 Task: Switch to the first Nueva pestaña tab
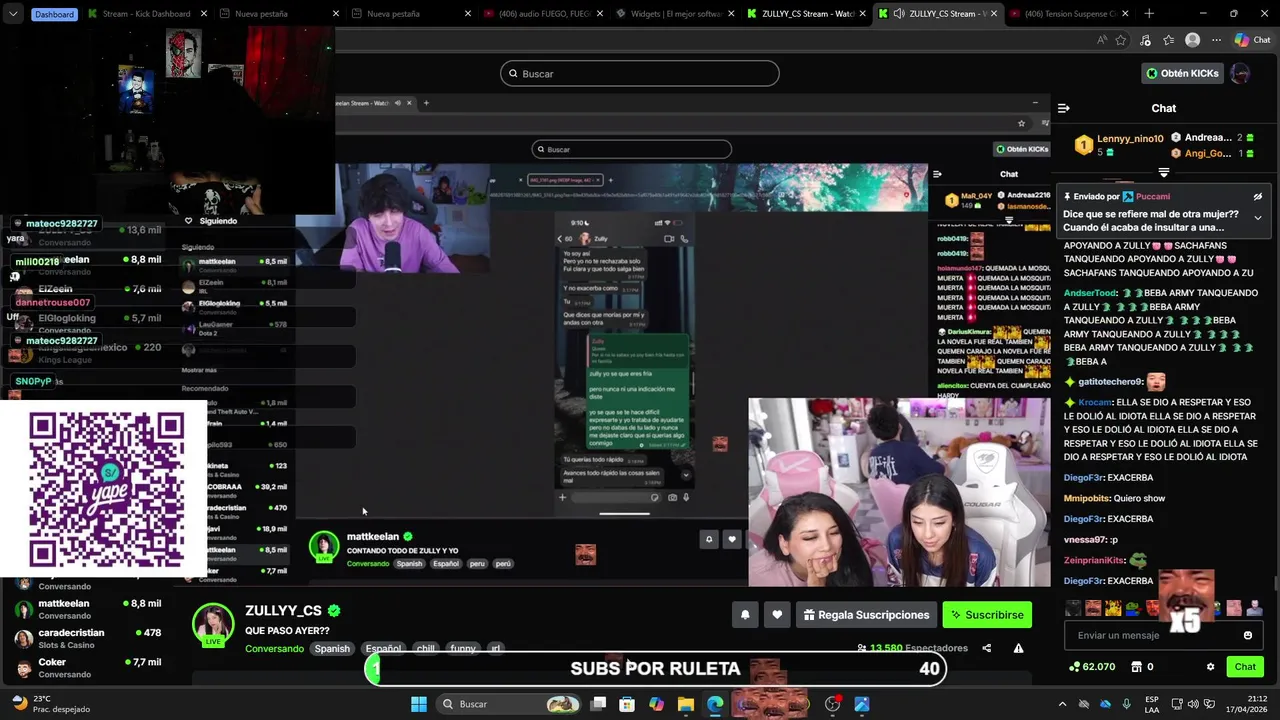click(279, 14)
